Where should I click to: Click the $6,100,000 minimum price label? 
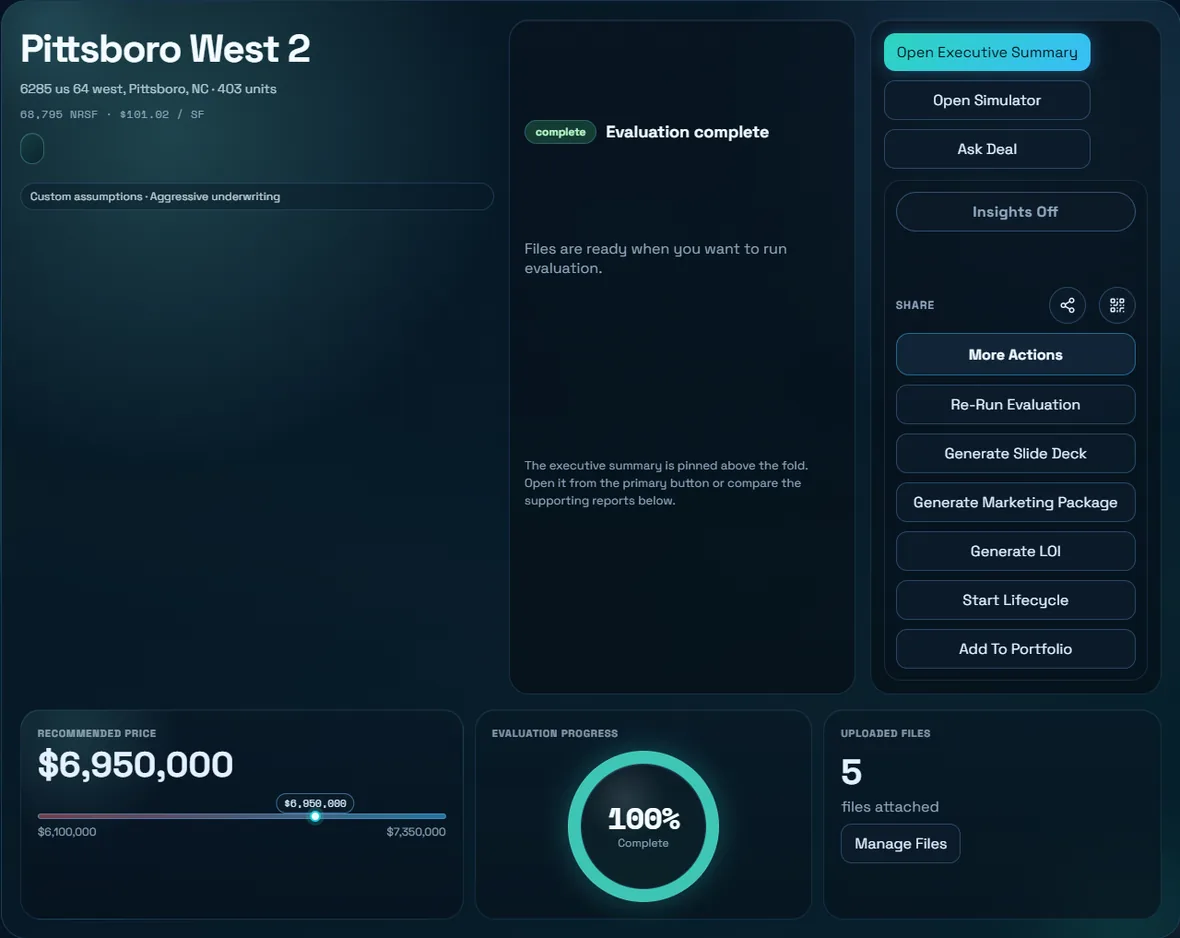67,832
